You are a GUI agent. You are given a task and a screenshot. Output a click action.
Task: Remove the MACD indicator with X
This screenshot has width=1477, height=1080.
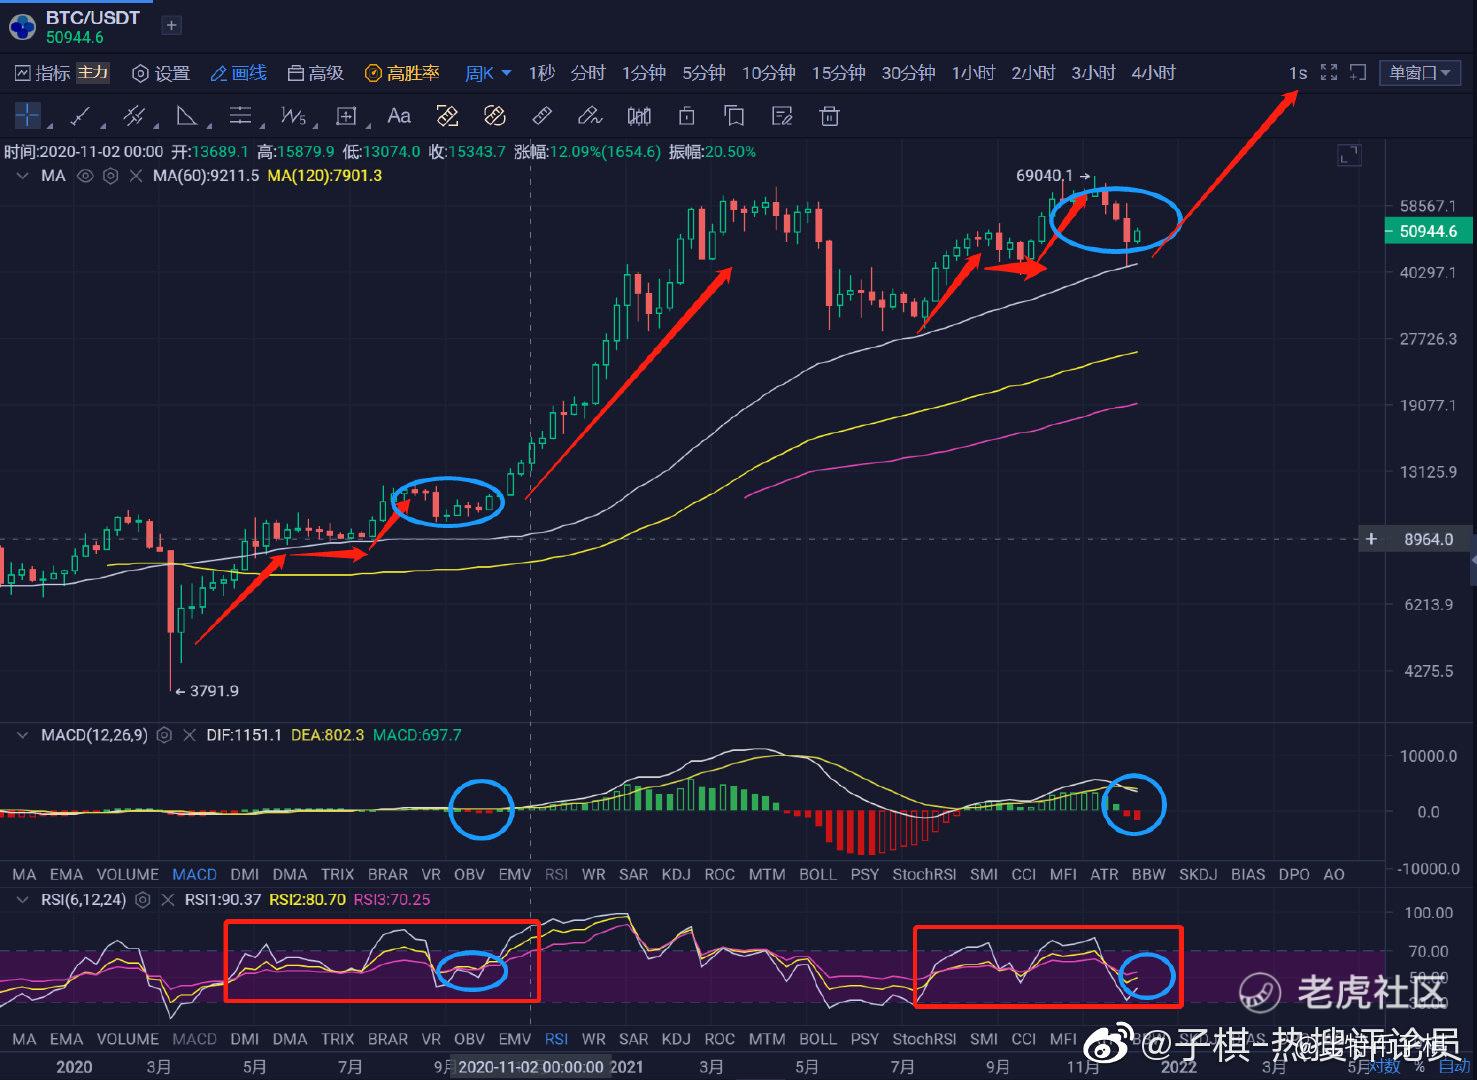[189, 735]
